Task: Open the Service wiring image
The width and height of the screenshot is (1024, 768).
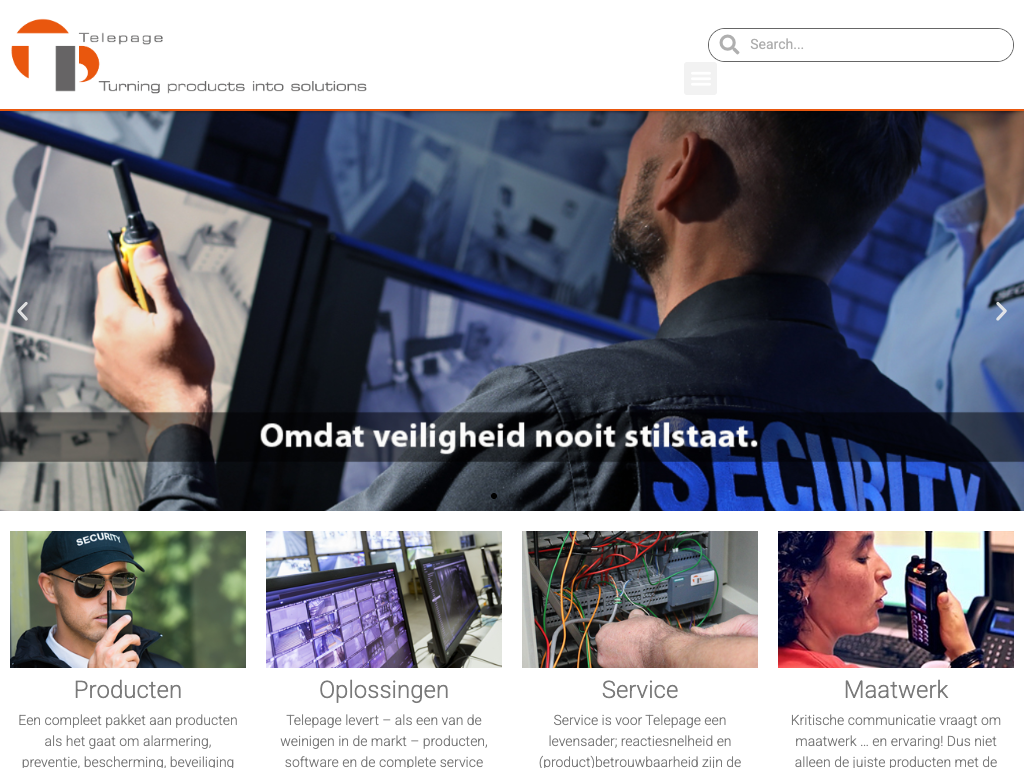Action: 640,599
